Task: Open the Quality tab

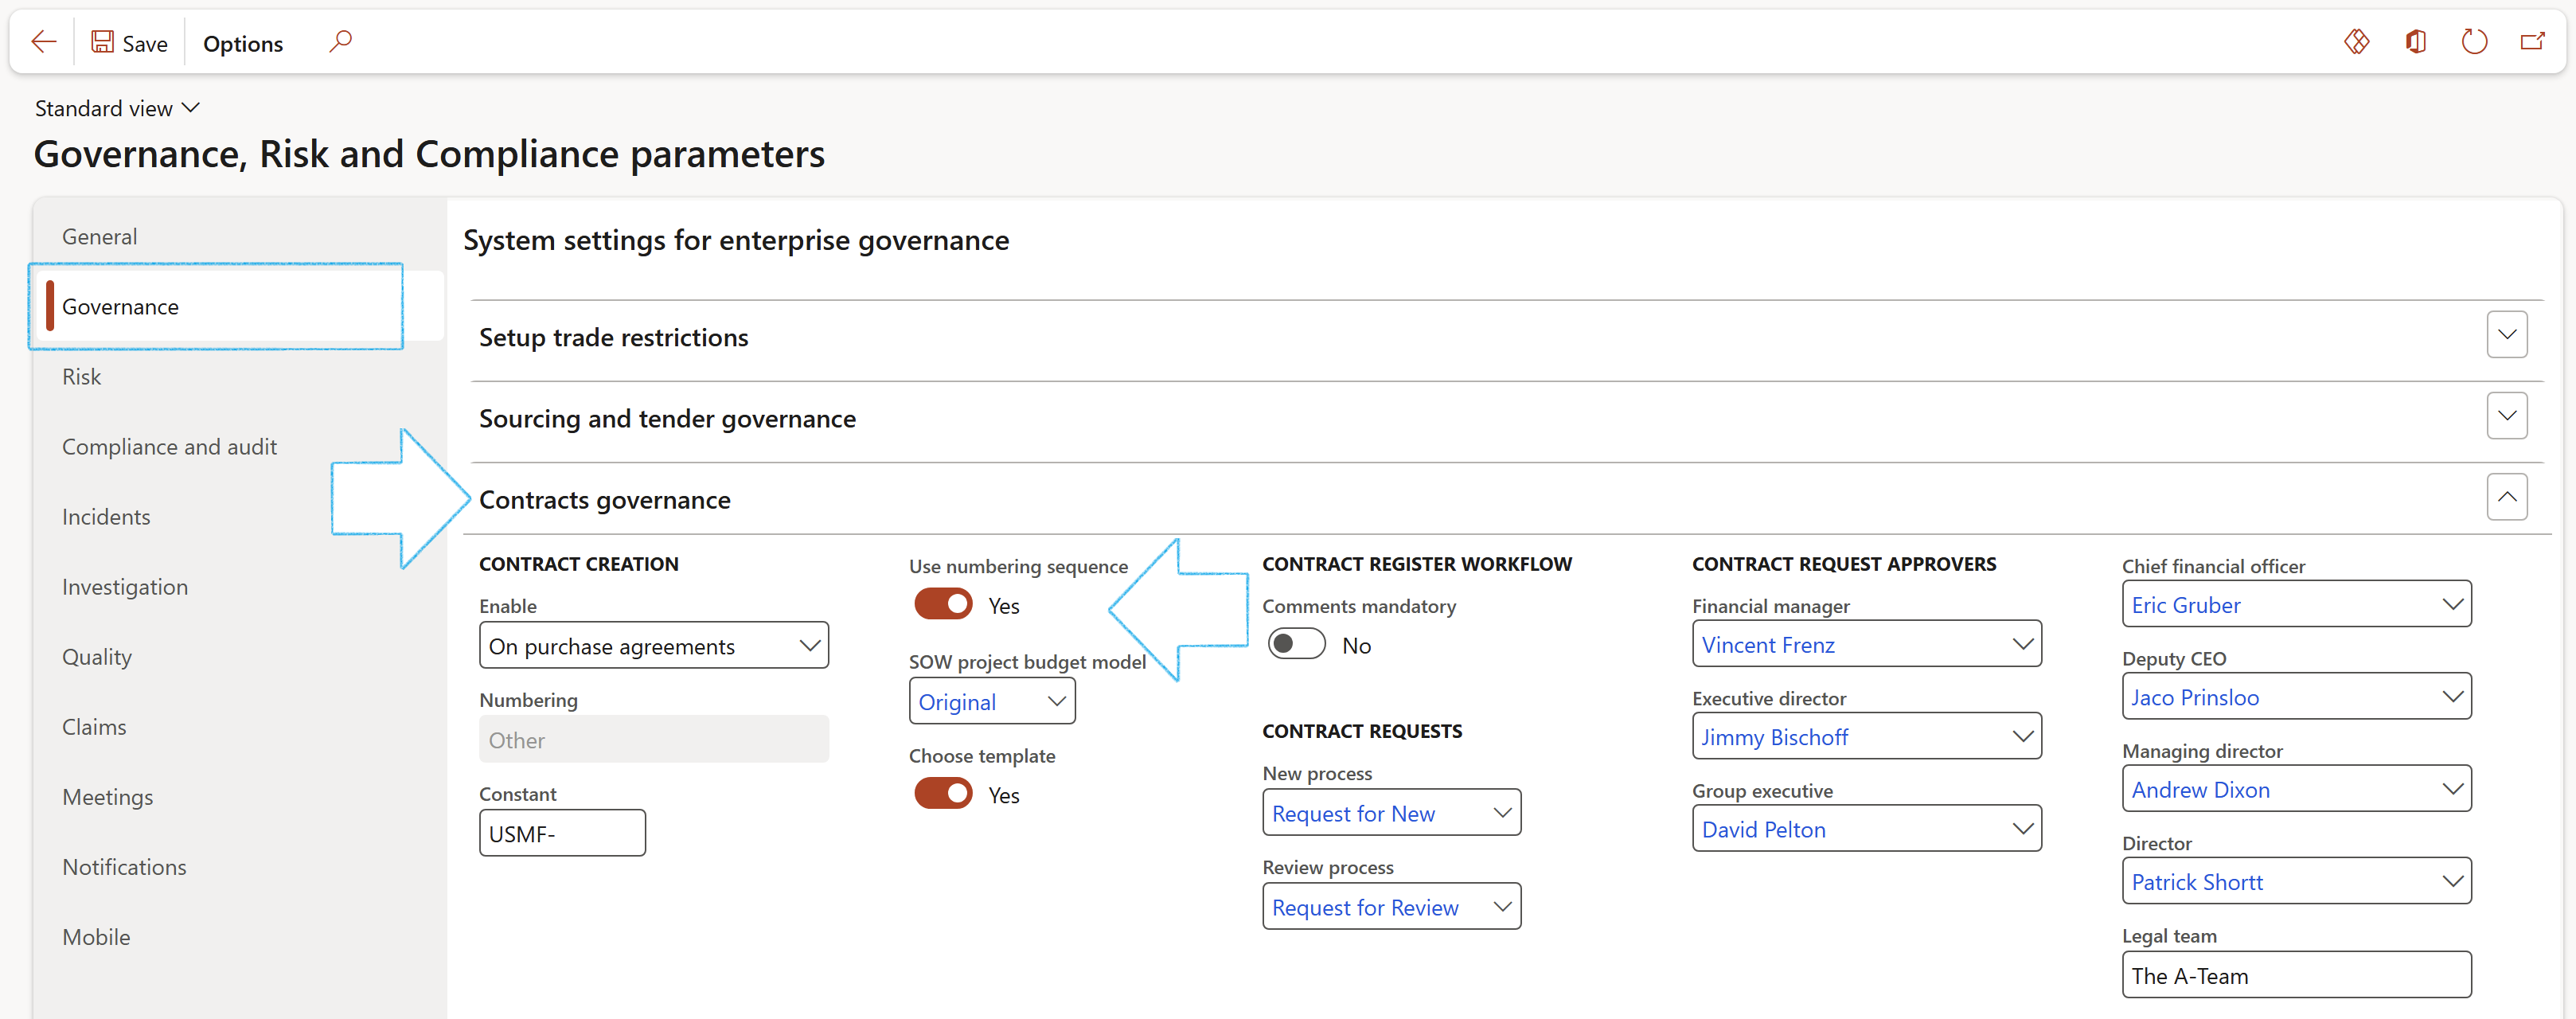Action: (x=97, y=657)
